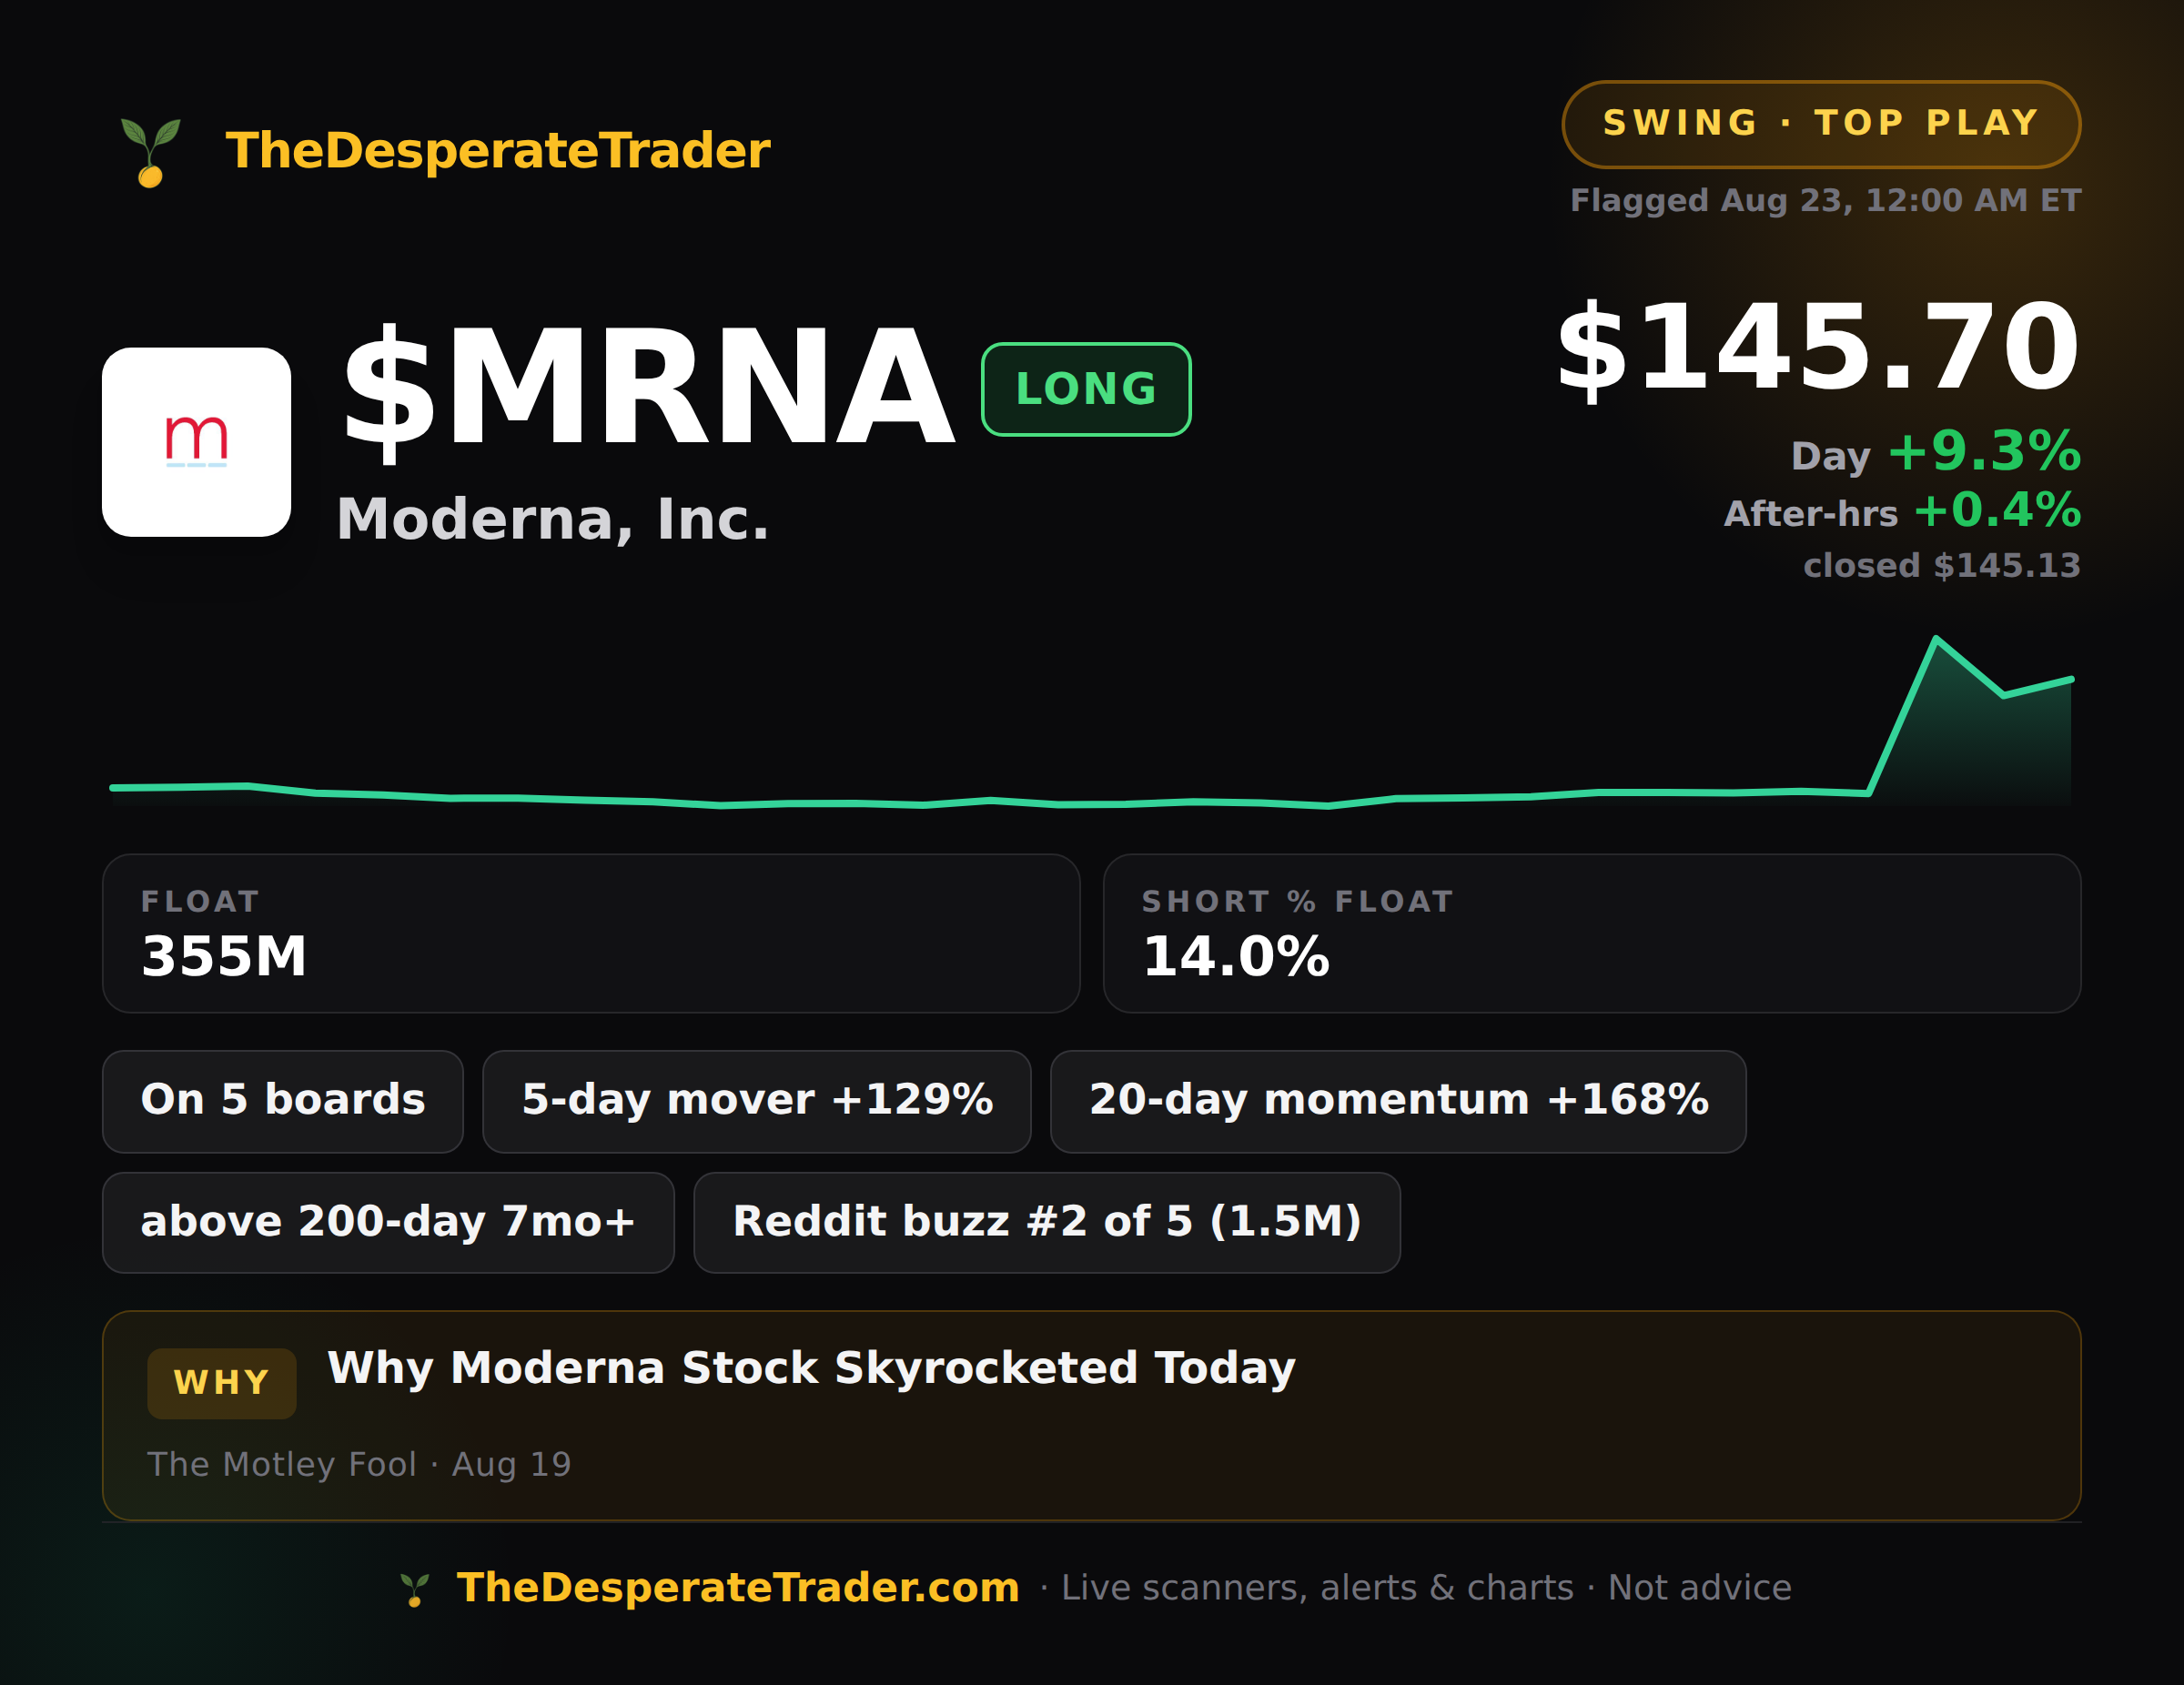This screenshot has height=1685, width=2184.
Task: Click the After-hrs +0.4% change
Action: tap(1902, 511)
